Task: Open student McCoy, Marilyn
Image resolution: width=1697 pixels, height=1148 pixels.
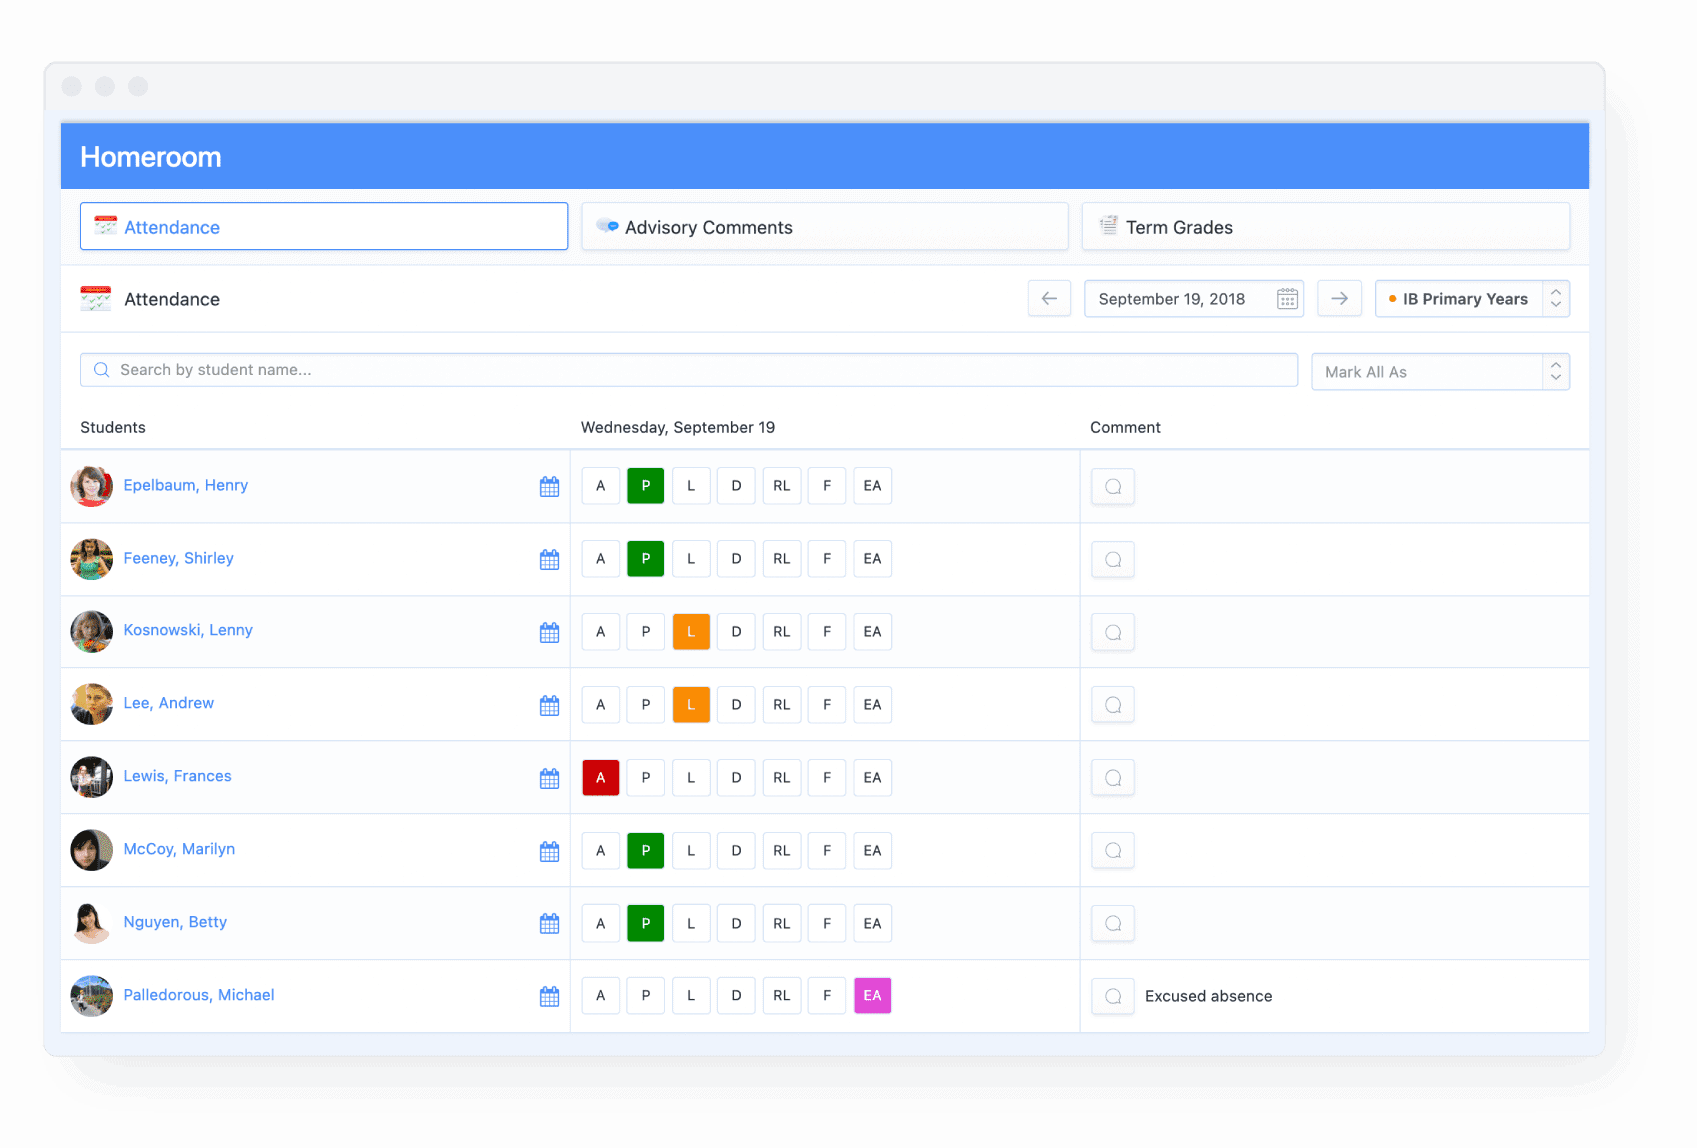Action: pyautogui.click(x=179, y=849)
